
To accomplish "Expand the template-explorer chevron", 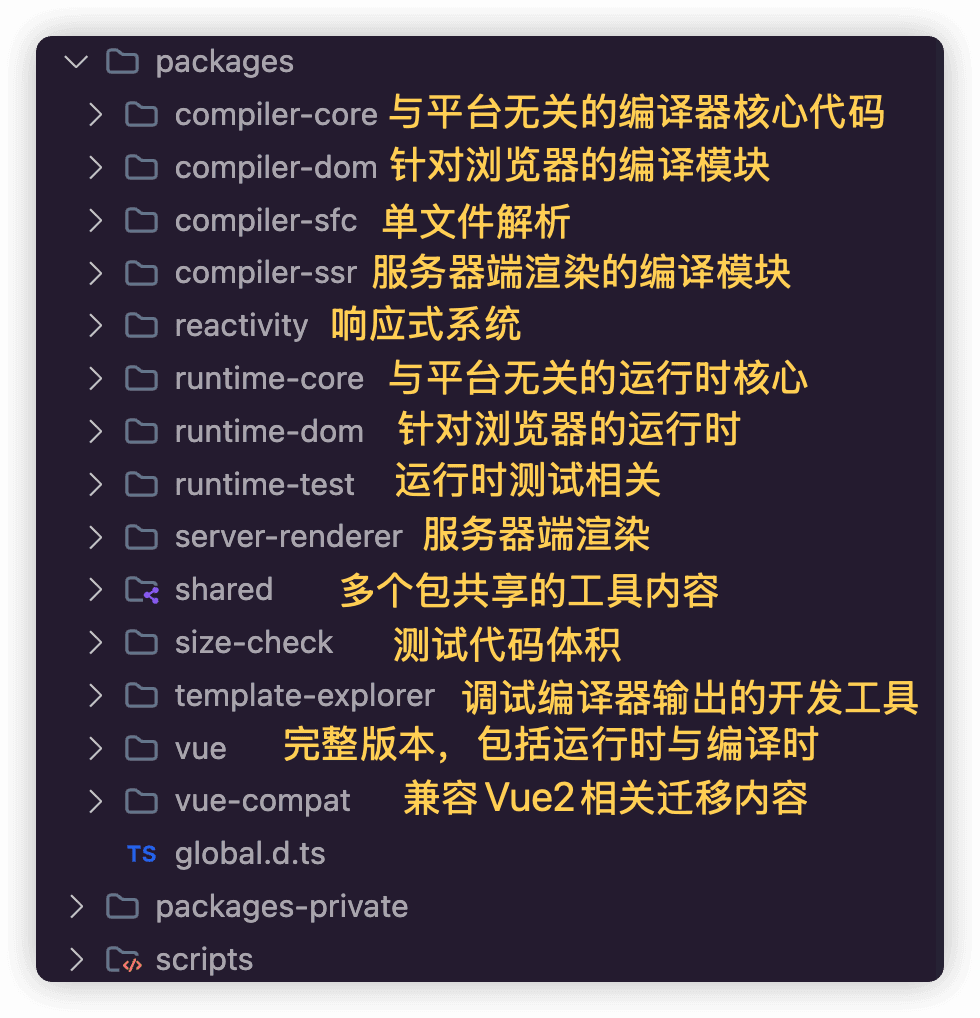I will (95, 695).
